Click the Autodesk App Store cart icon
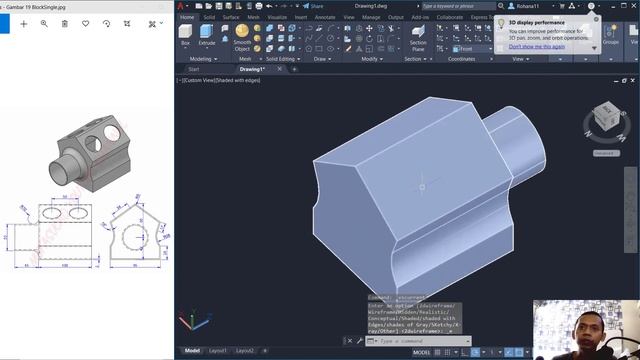 [x=562, y=6]
